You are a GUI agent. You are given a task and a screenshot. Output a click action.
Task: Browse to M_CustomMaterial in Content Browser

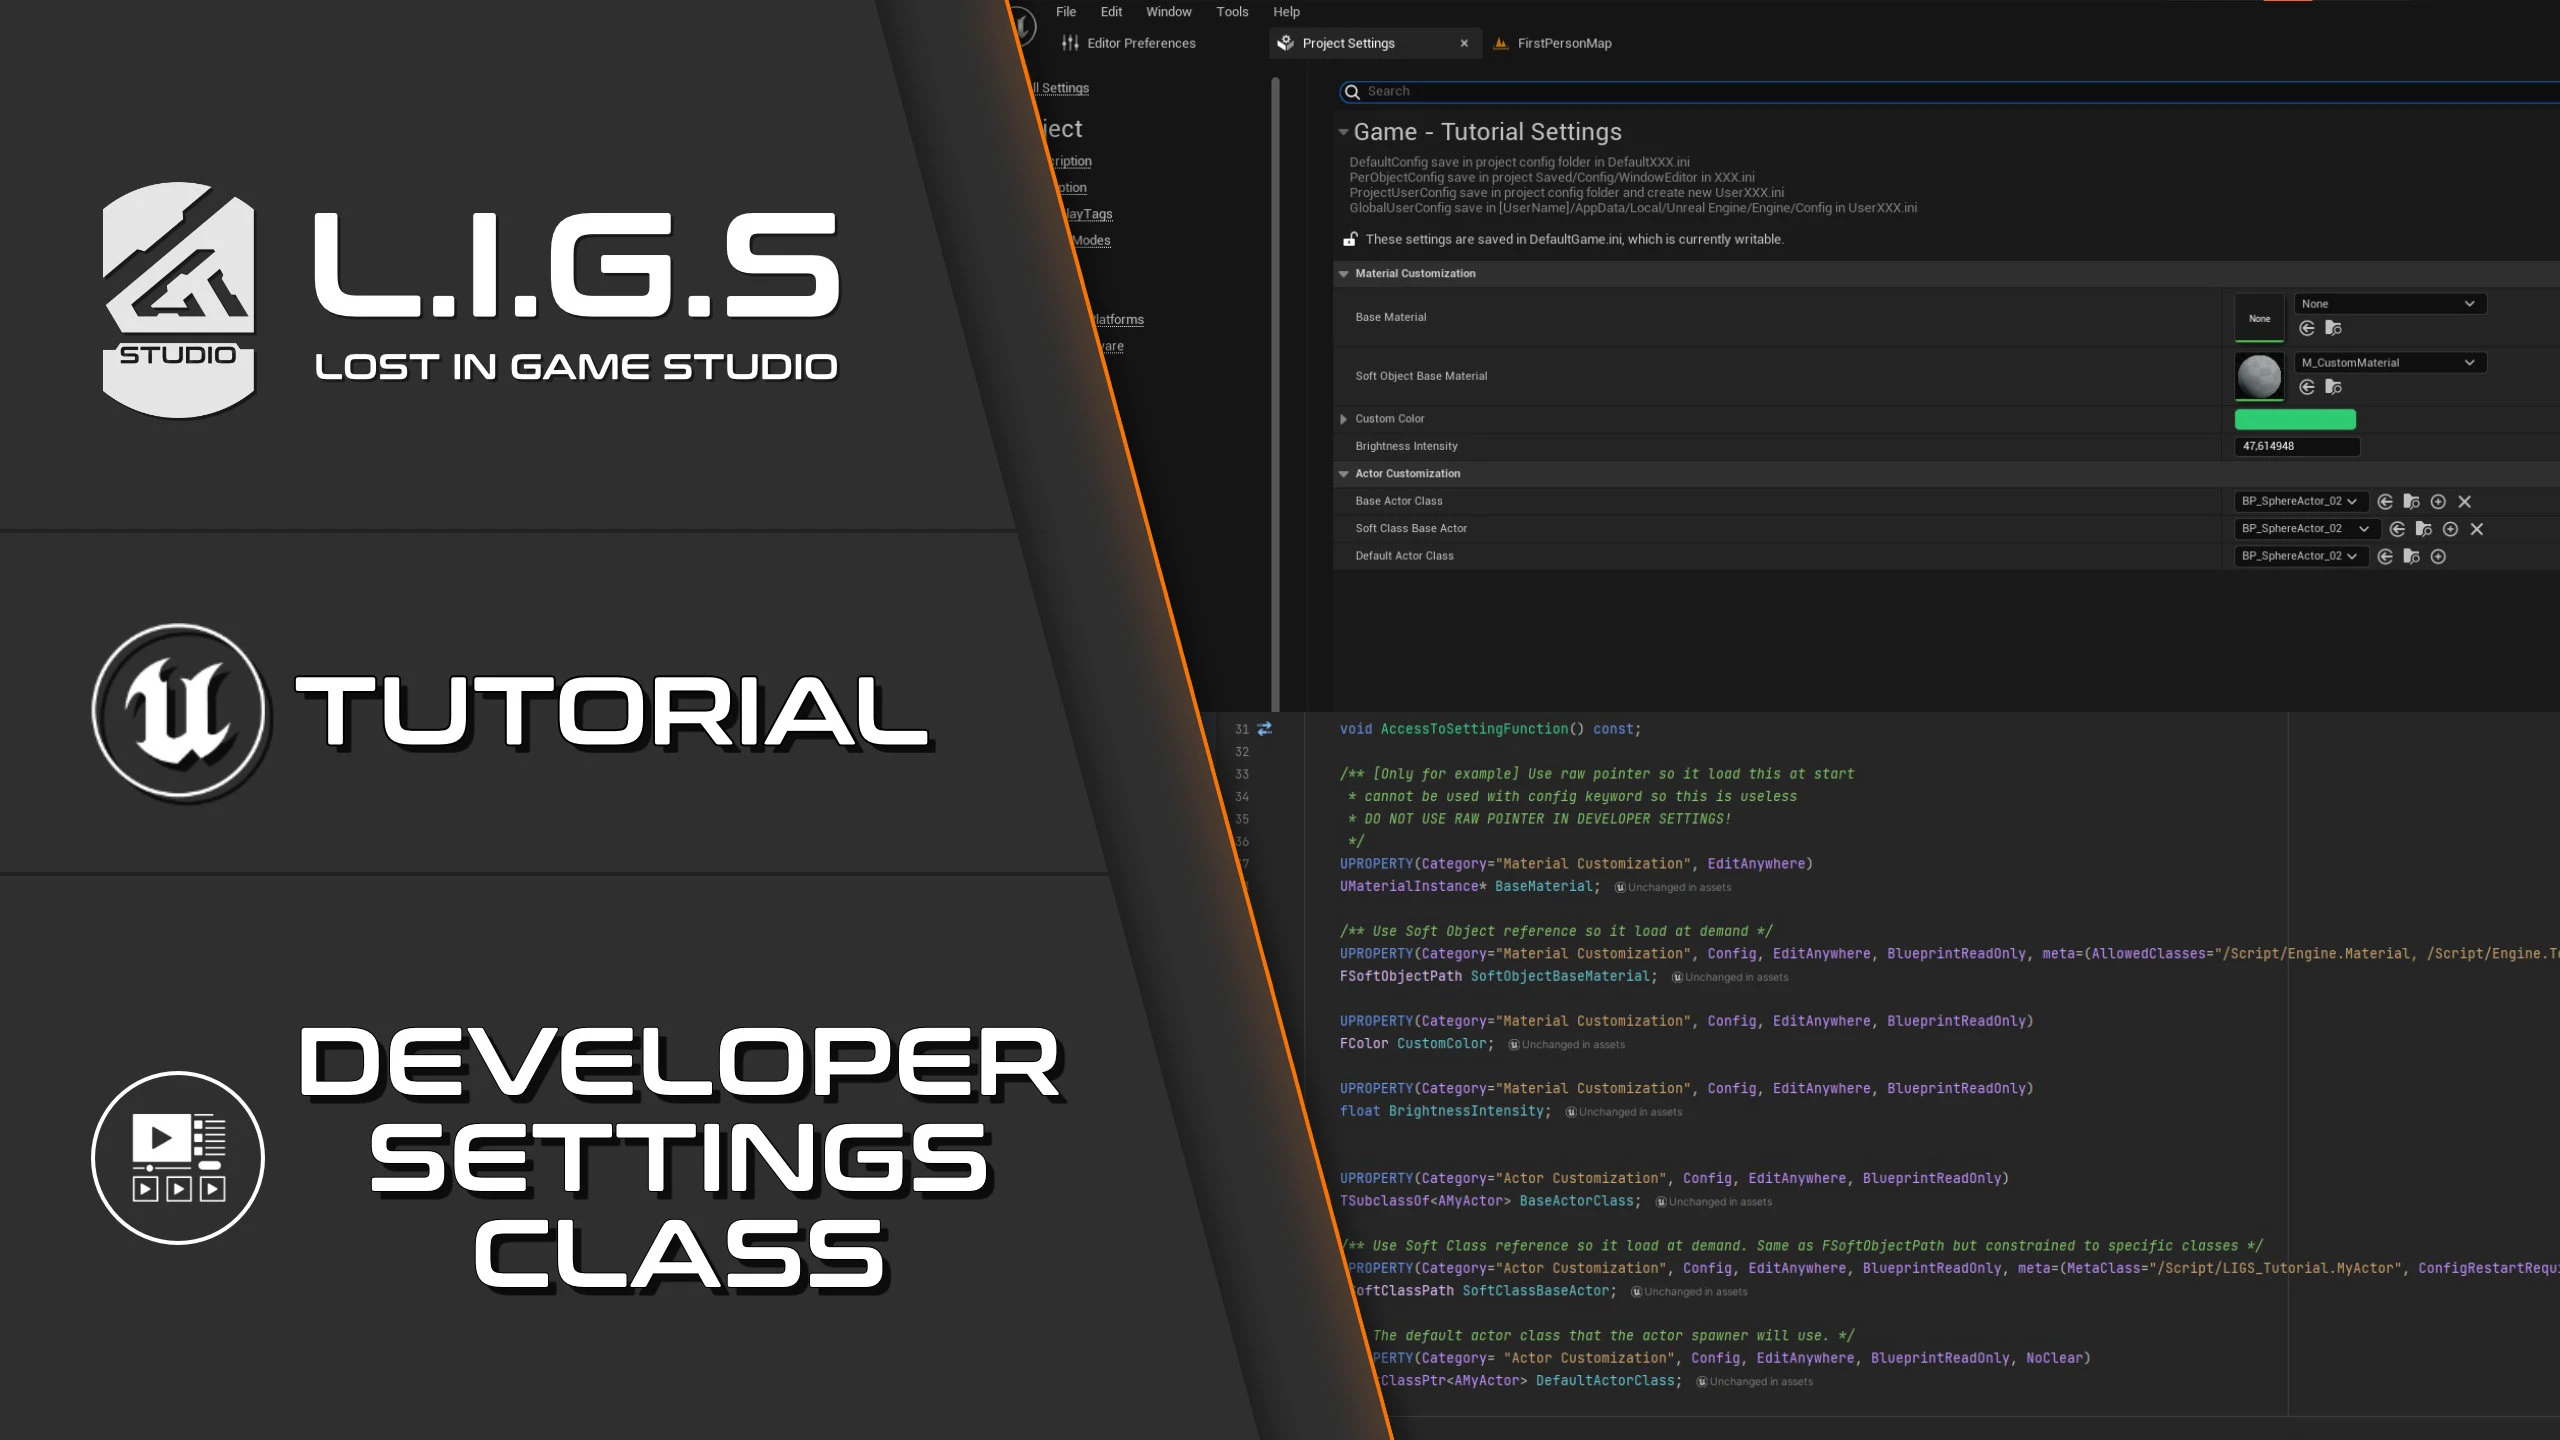[2333, 387]
